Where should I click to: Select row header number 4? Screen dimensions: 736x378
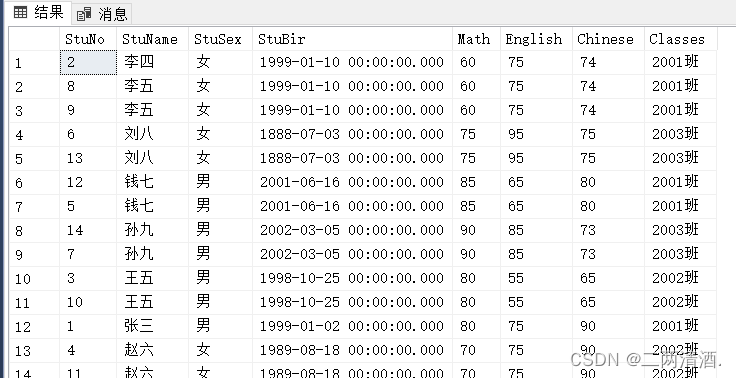coord(35,135)
